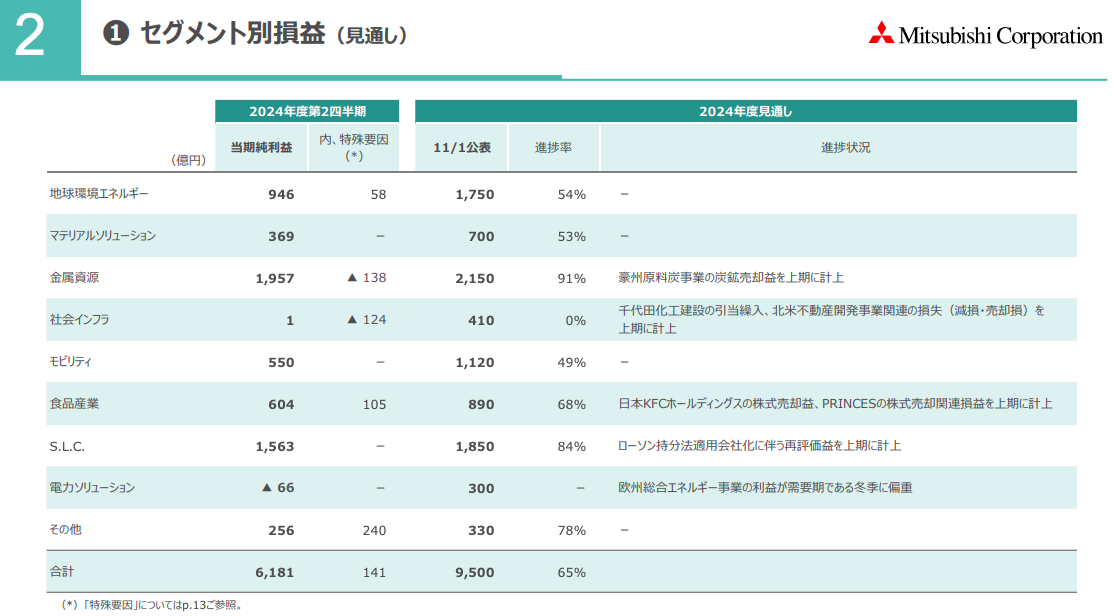Click the net profit value 369
1113x616 pixels.
281,236
